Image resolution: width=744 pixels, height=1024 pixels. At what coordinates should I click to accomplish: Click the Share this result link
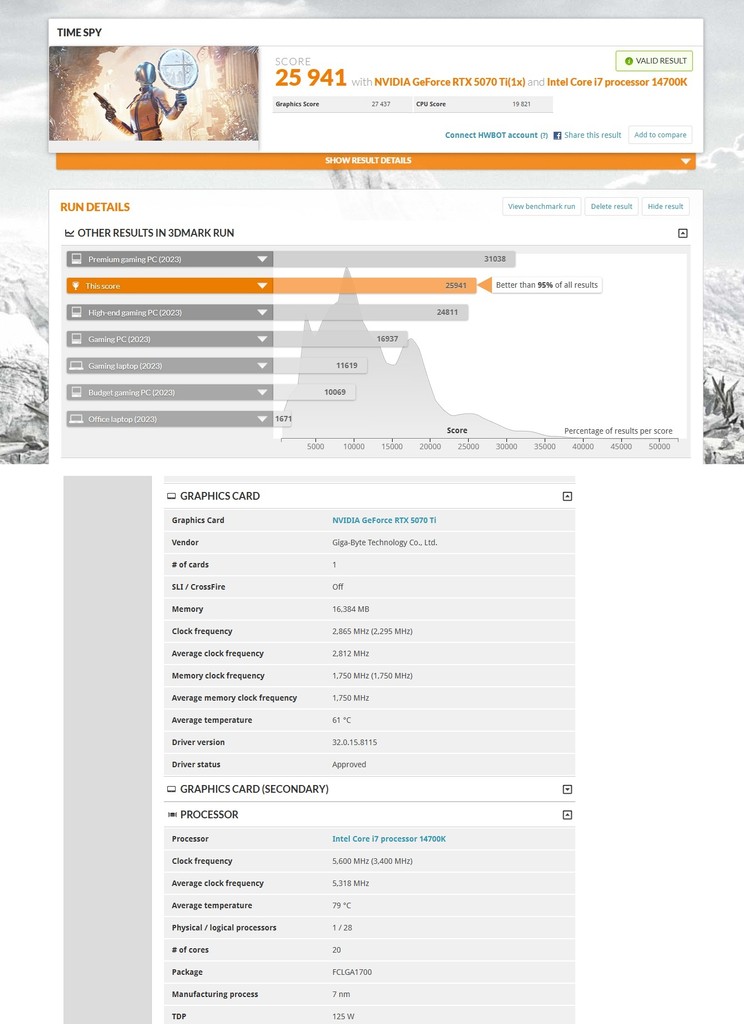(592, 135)
